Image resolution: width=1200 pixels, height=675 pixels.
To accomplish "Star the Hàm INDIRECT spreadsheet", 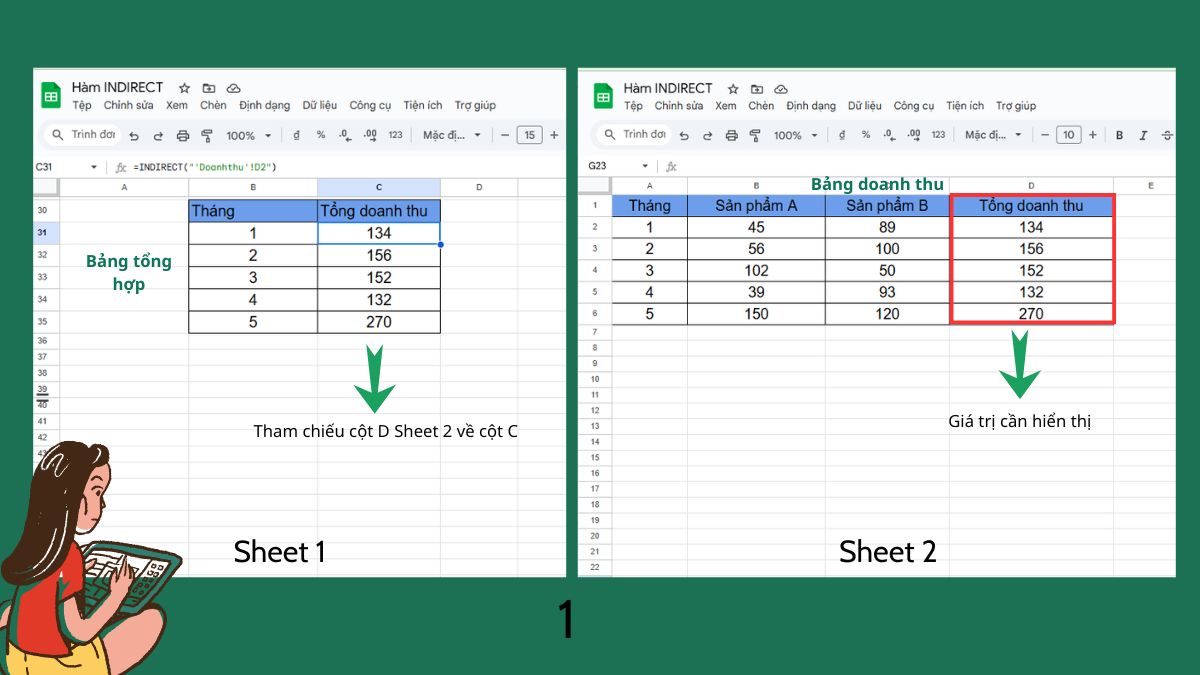I will click(x=183, y=88).
